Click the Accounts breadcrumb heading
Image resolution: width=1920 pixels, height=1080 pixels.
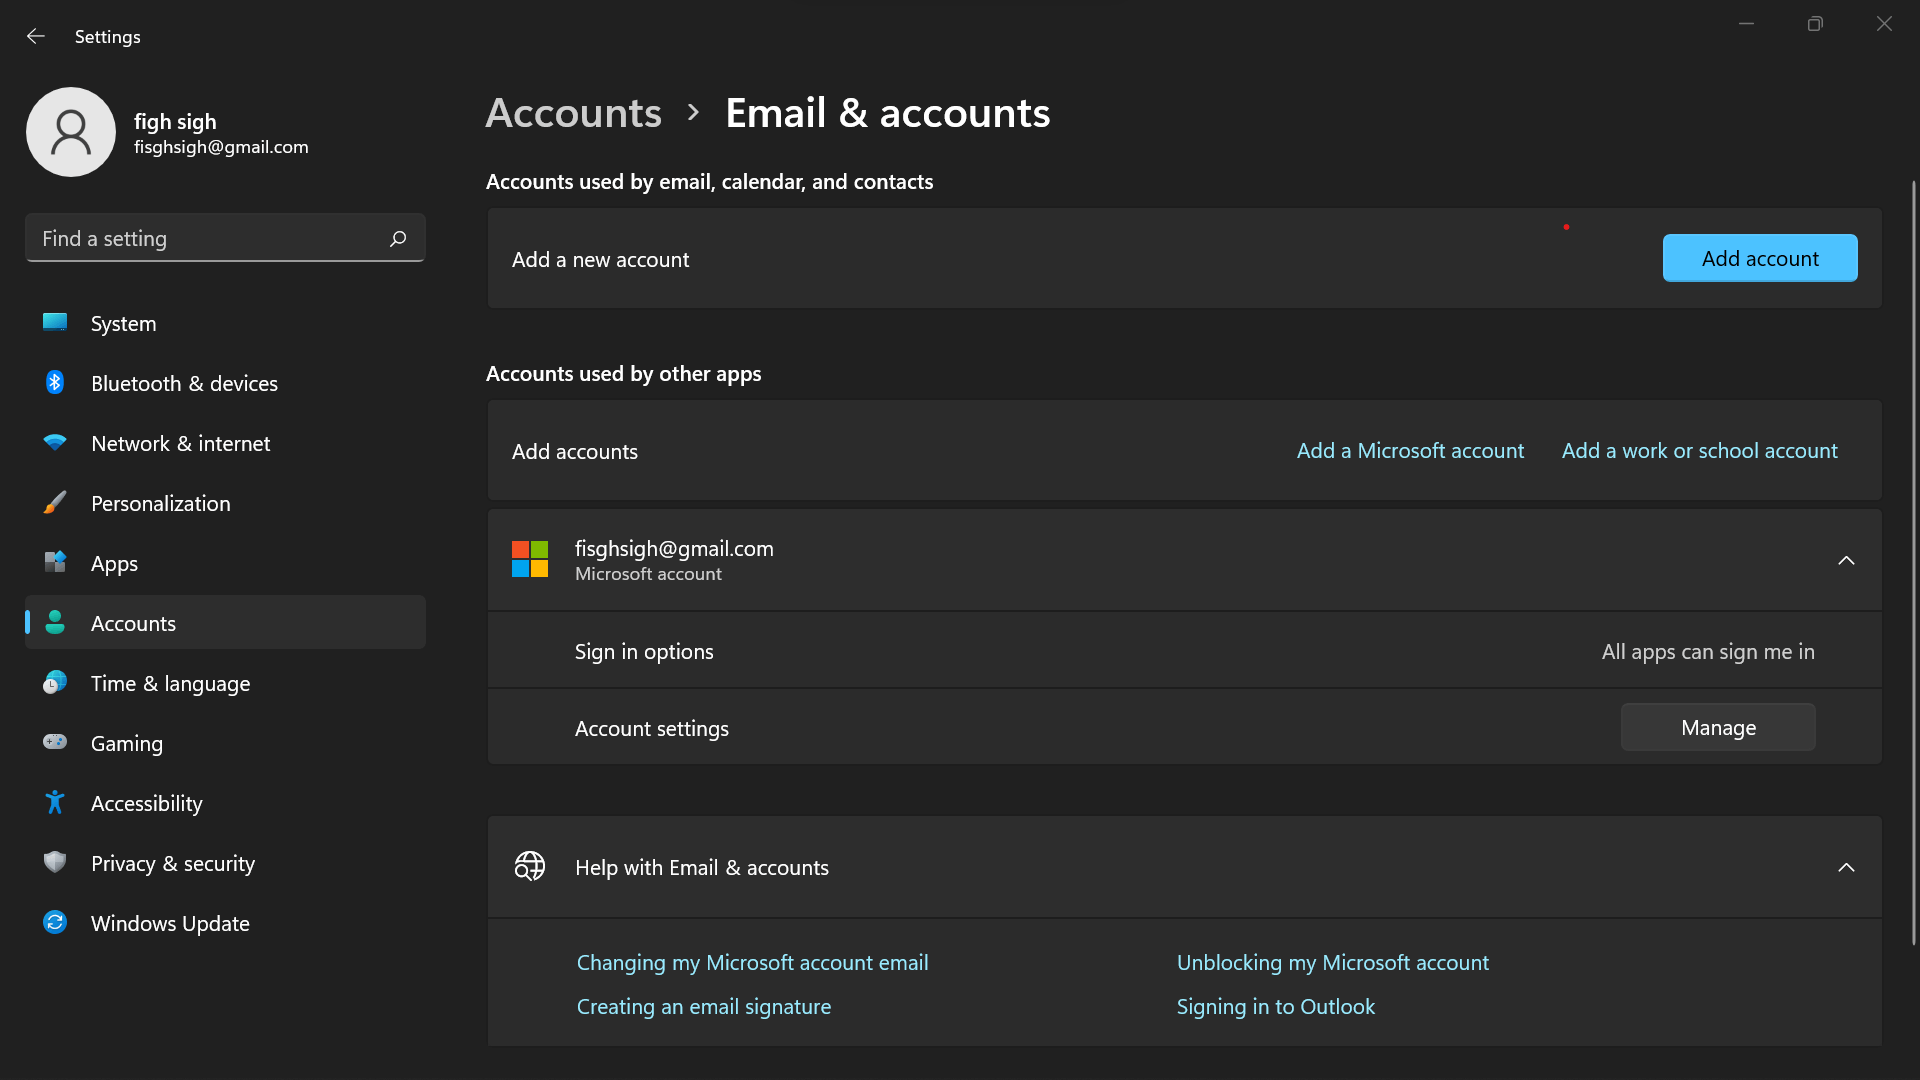pyautogui.click(x=573, y=113)
